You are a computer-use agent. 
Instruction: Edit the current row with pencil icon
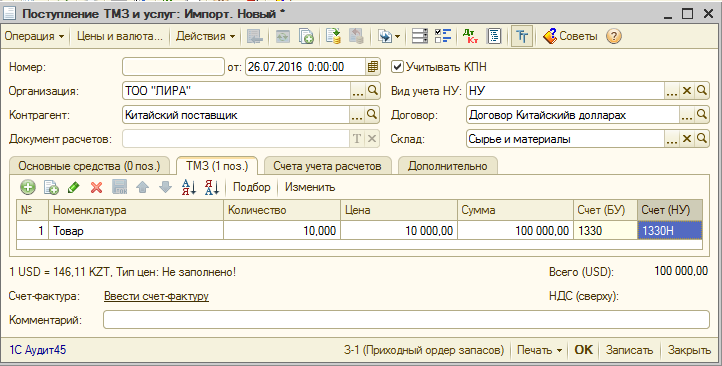point(74,187)
